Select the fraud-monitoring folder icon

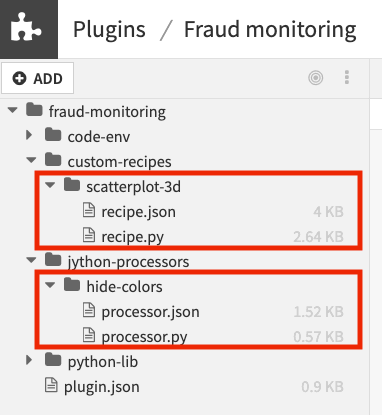point(34,109)
